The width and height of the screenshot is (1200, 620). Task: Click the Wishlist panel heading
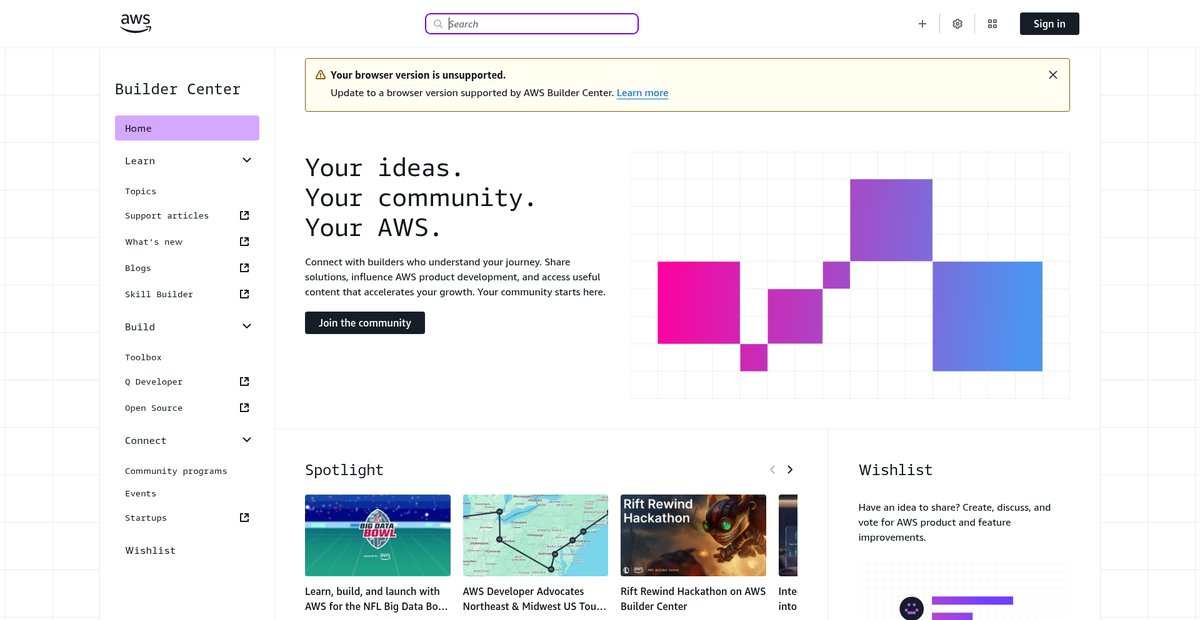pyautogui.click(x=896, y=470)
